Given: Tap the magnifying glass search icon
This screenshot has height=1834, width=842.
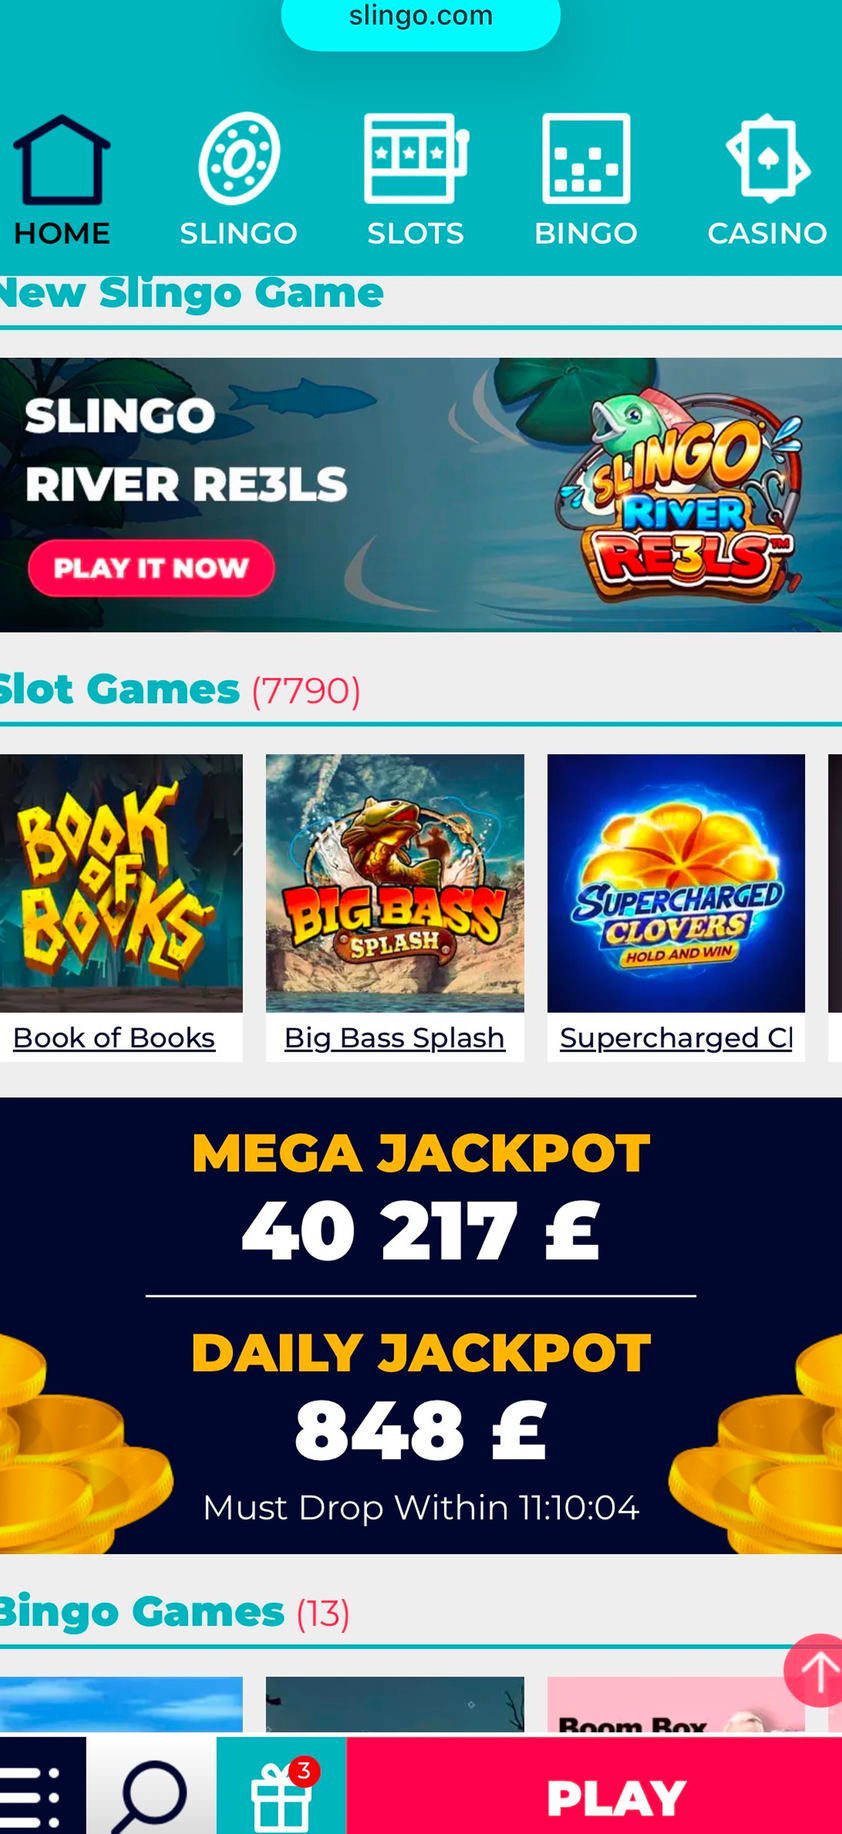Looking at the screenshot, I should (x=151, y=1795).
